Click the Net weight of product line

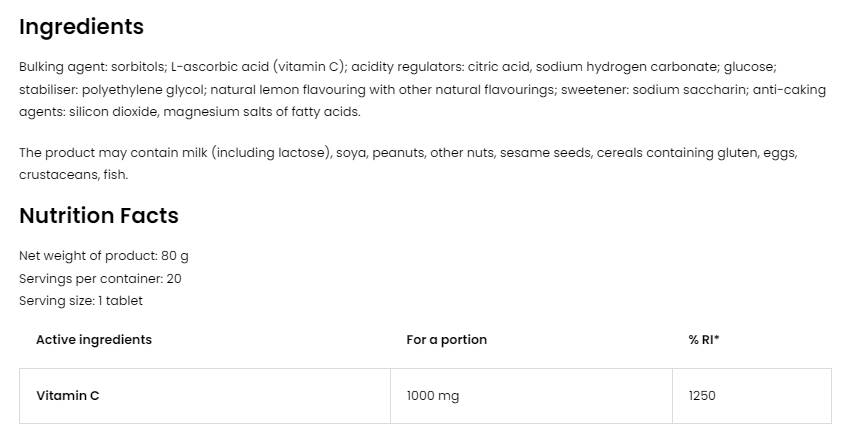coord(104,255)
